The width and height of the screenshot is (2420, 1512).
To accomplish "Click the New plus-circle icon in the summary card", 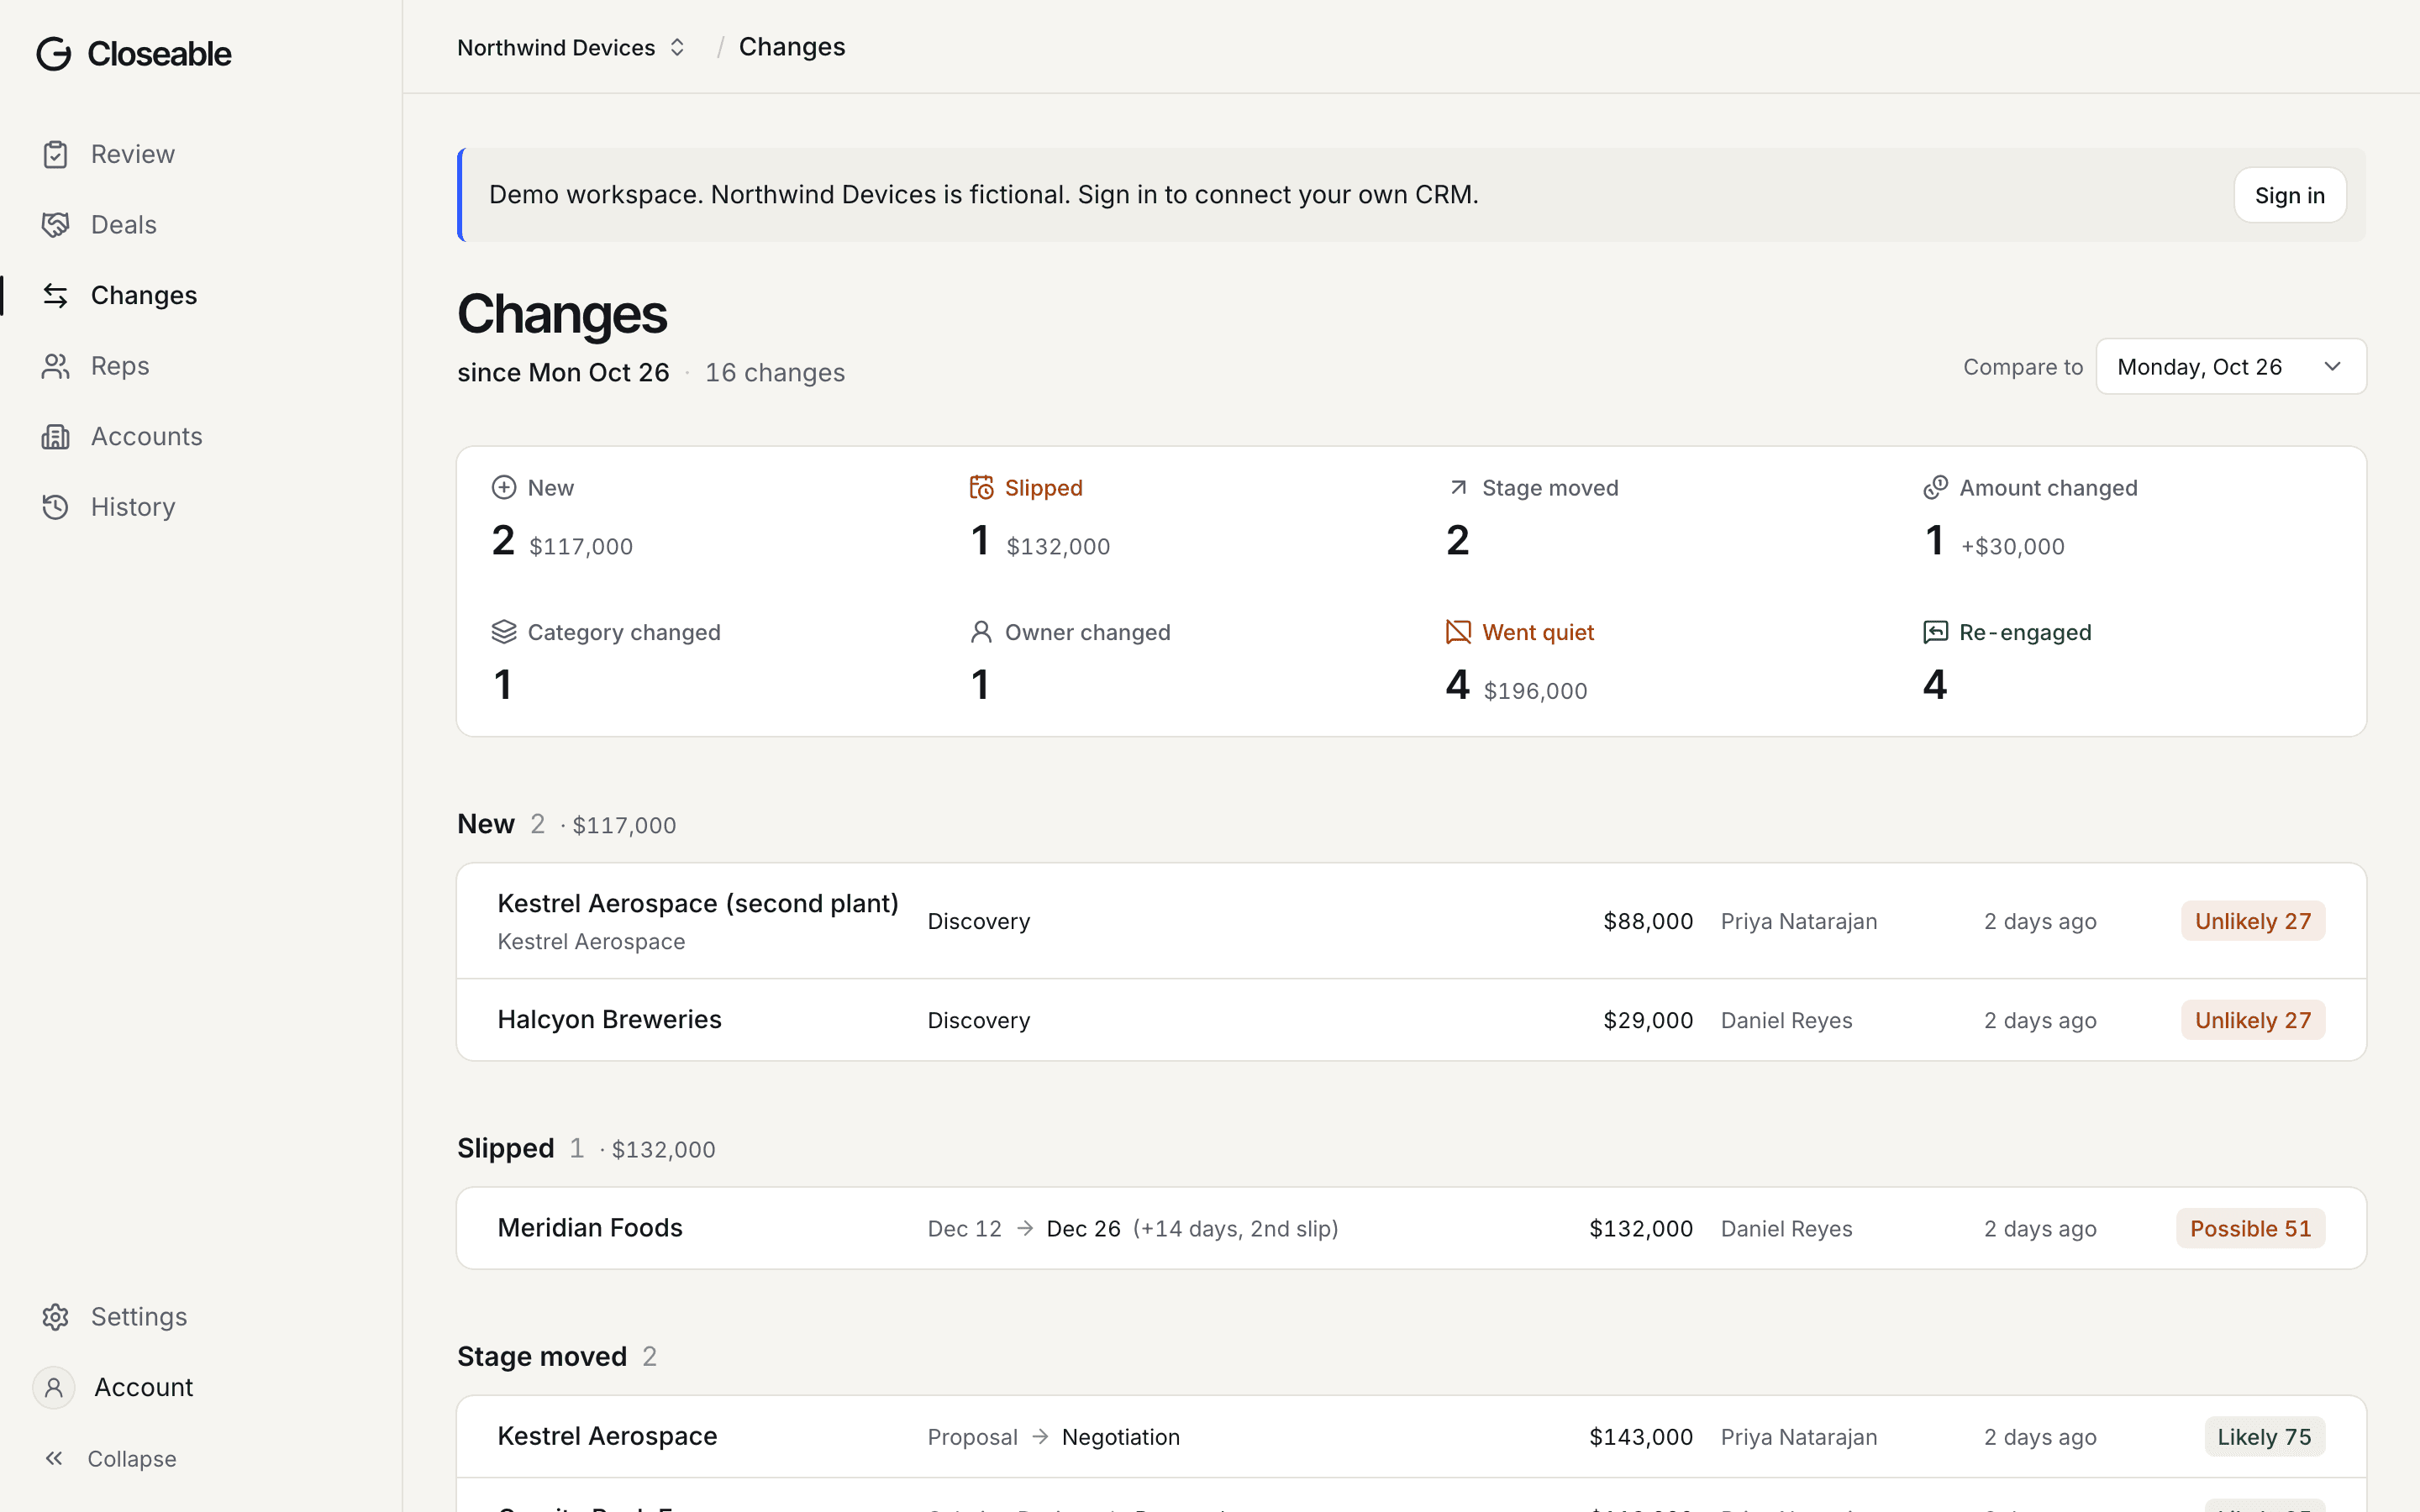I will coord(504,487).
